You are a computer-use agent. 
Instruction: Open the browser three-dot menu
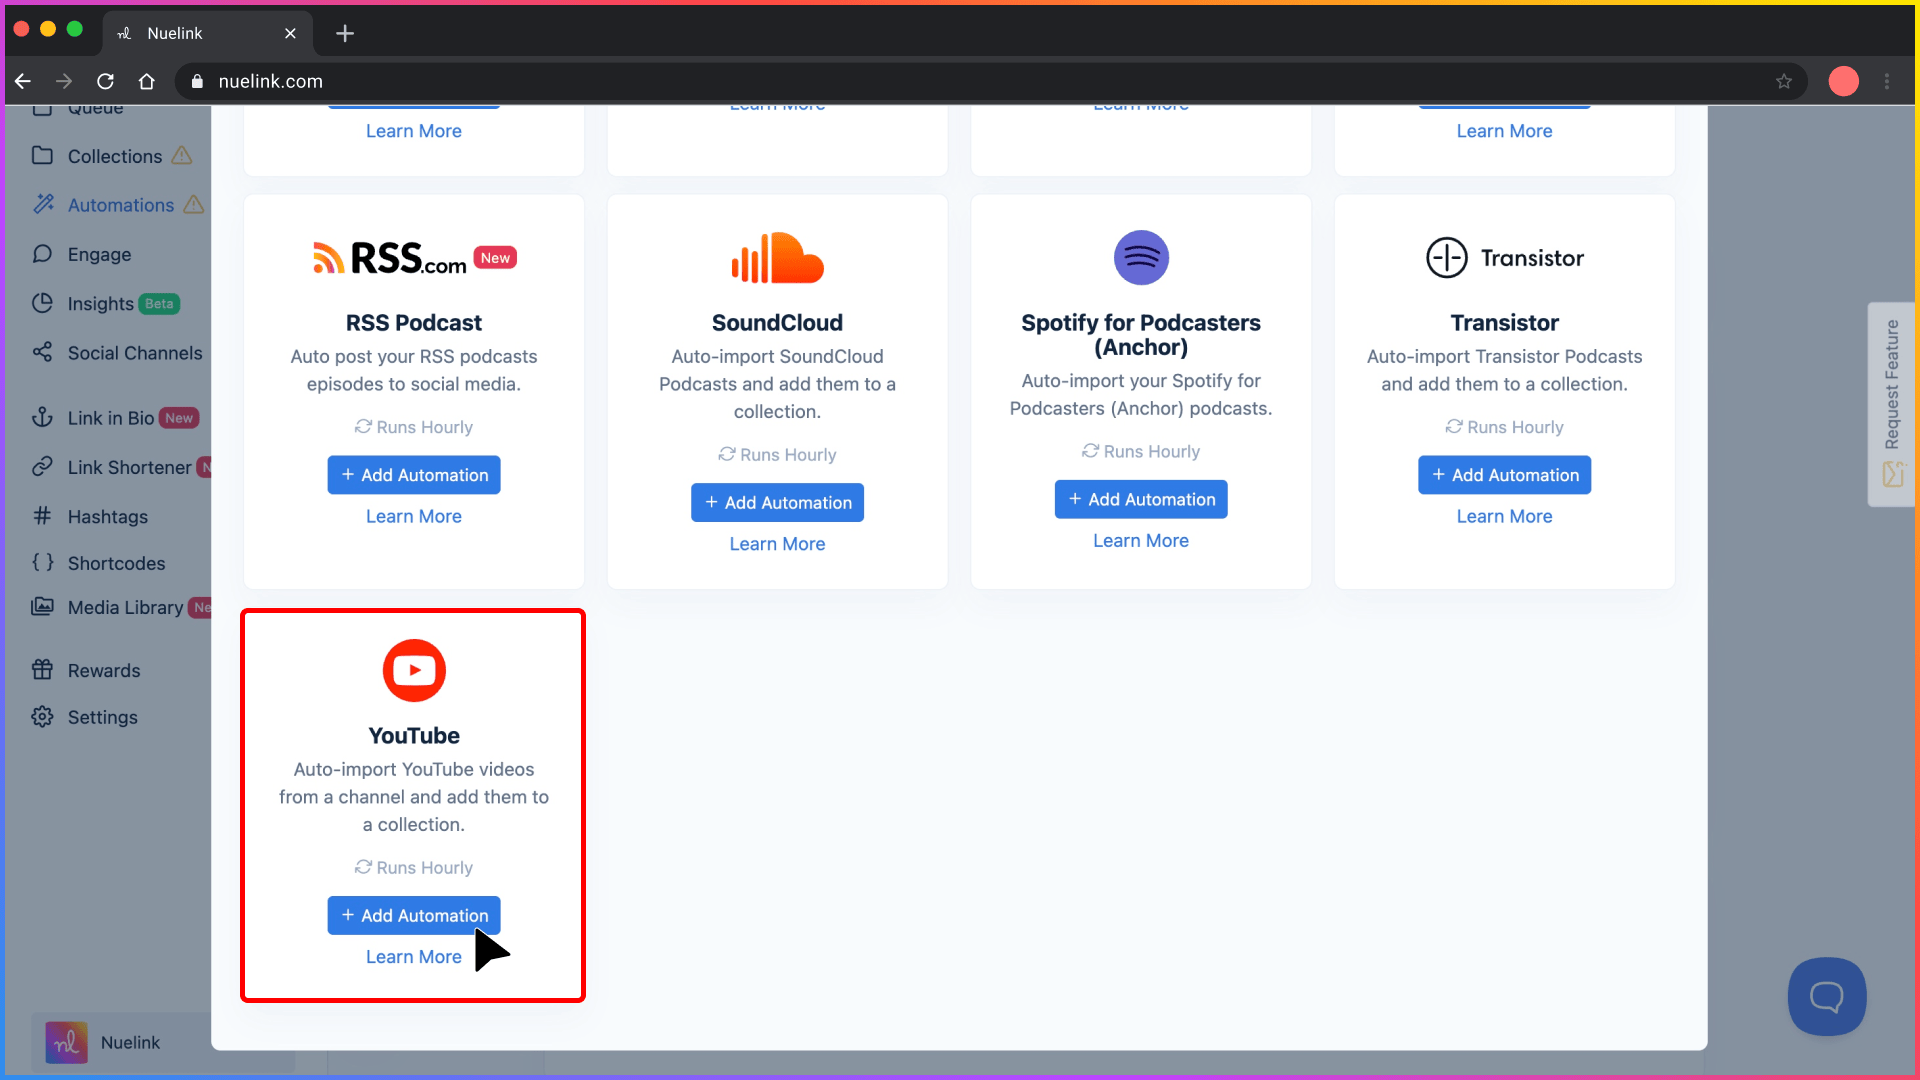point(1887,81)
